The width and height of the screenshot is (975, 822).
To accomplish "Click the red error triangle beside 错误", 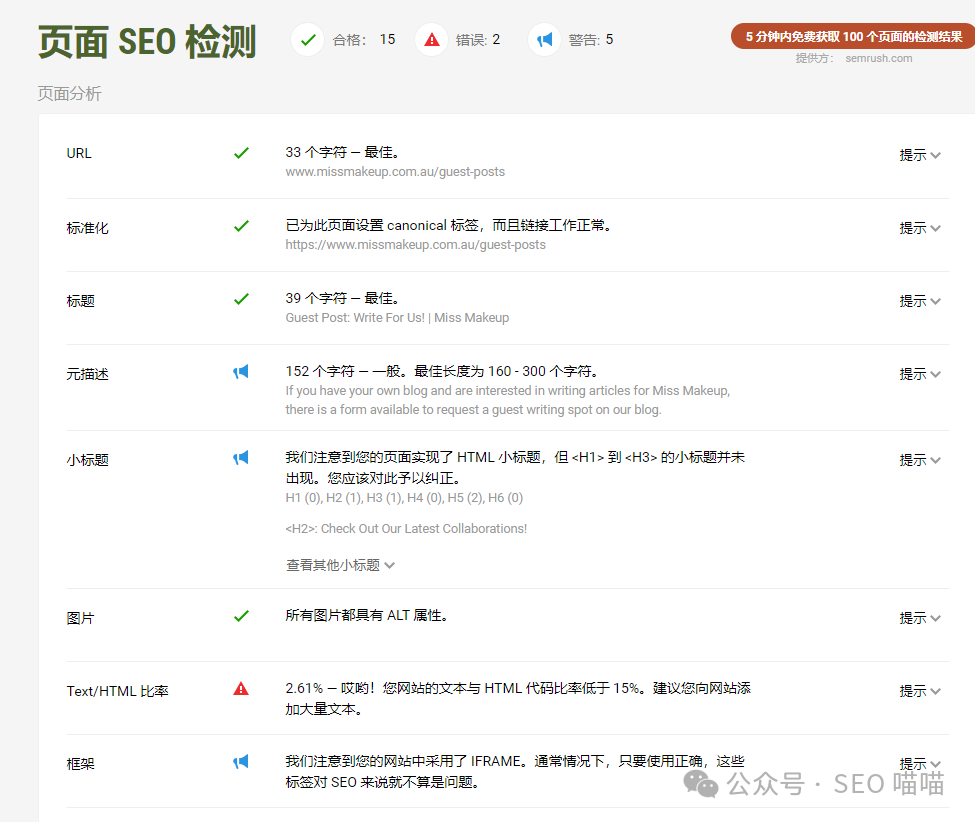I will (431, 40).
